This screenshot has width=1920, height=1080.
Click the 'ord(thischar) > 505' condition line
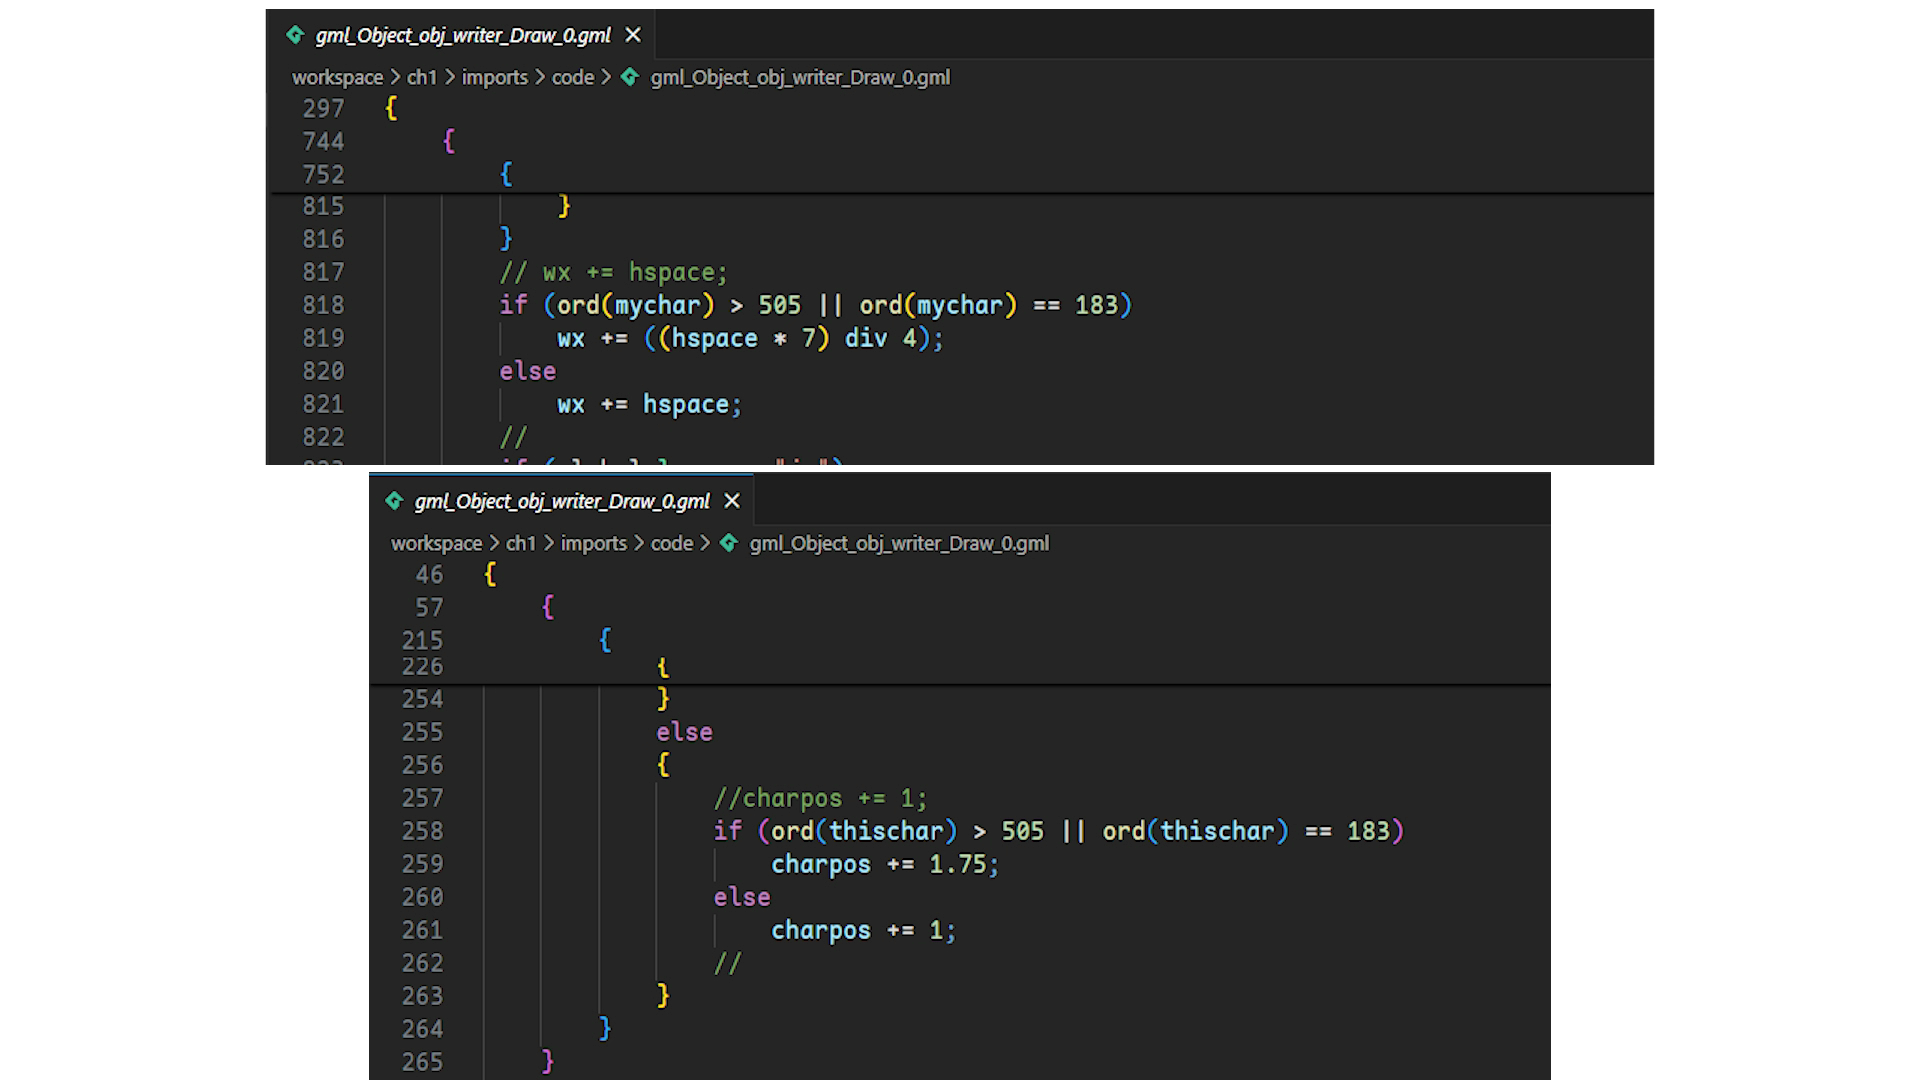(x=1058, y=831)
